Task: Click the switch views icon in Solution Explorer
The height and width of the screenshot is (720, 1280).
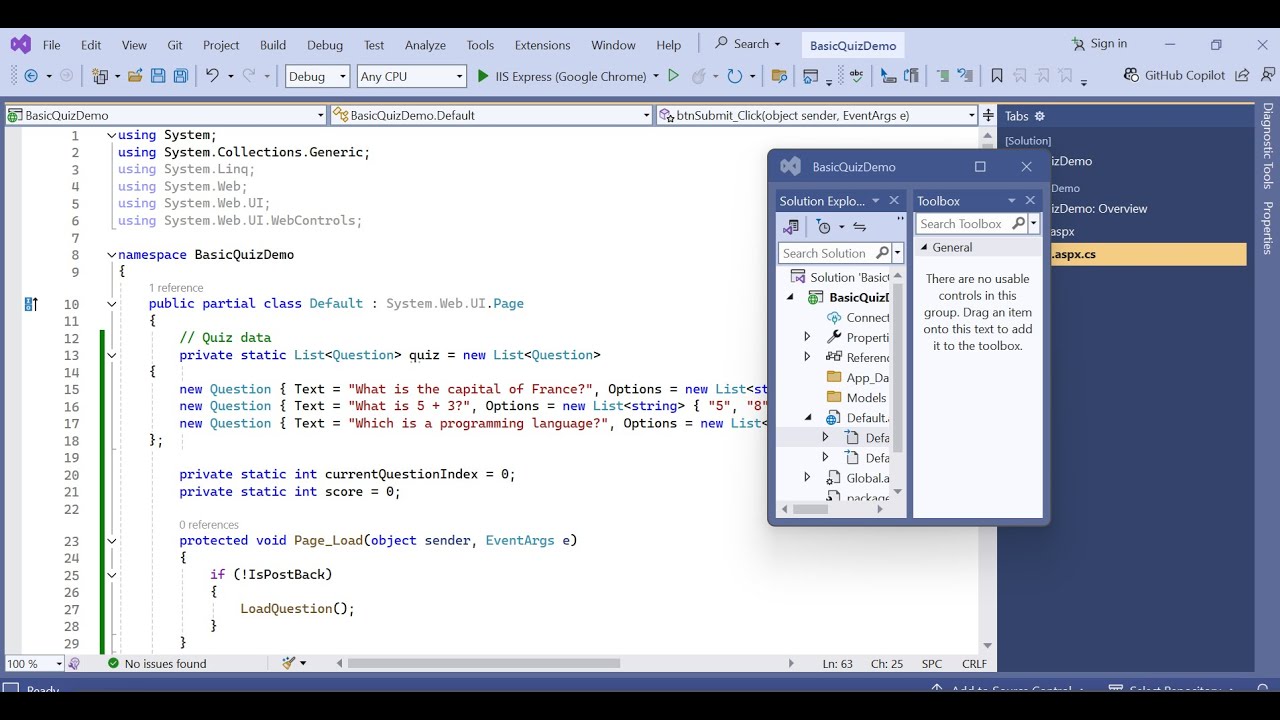Action: [x=791, y=227]
